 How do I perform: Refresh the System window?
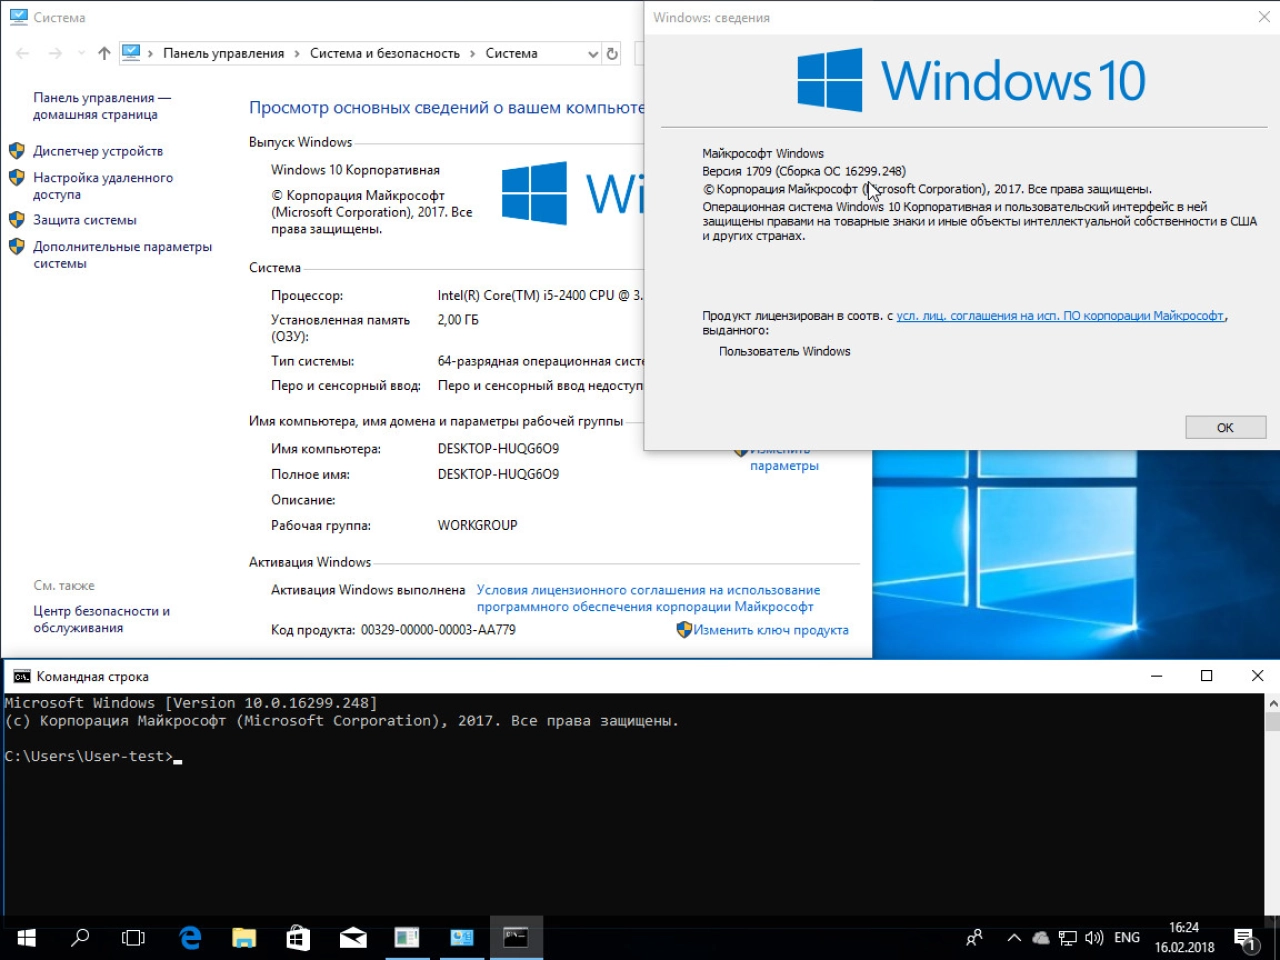[x=612, y=53]
